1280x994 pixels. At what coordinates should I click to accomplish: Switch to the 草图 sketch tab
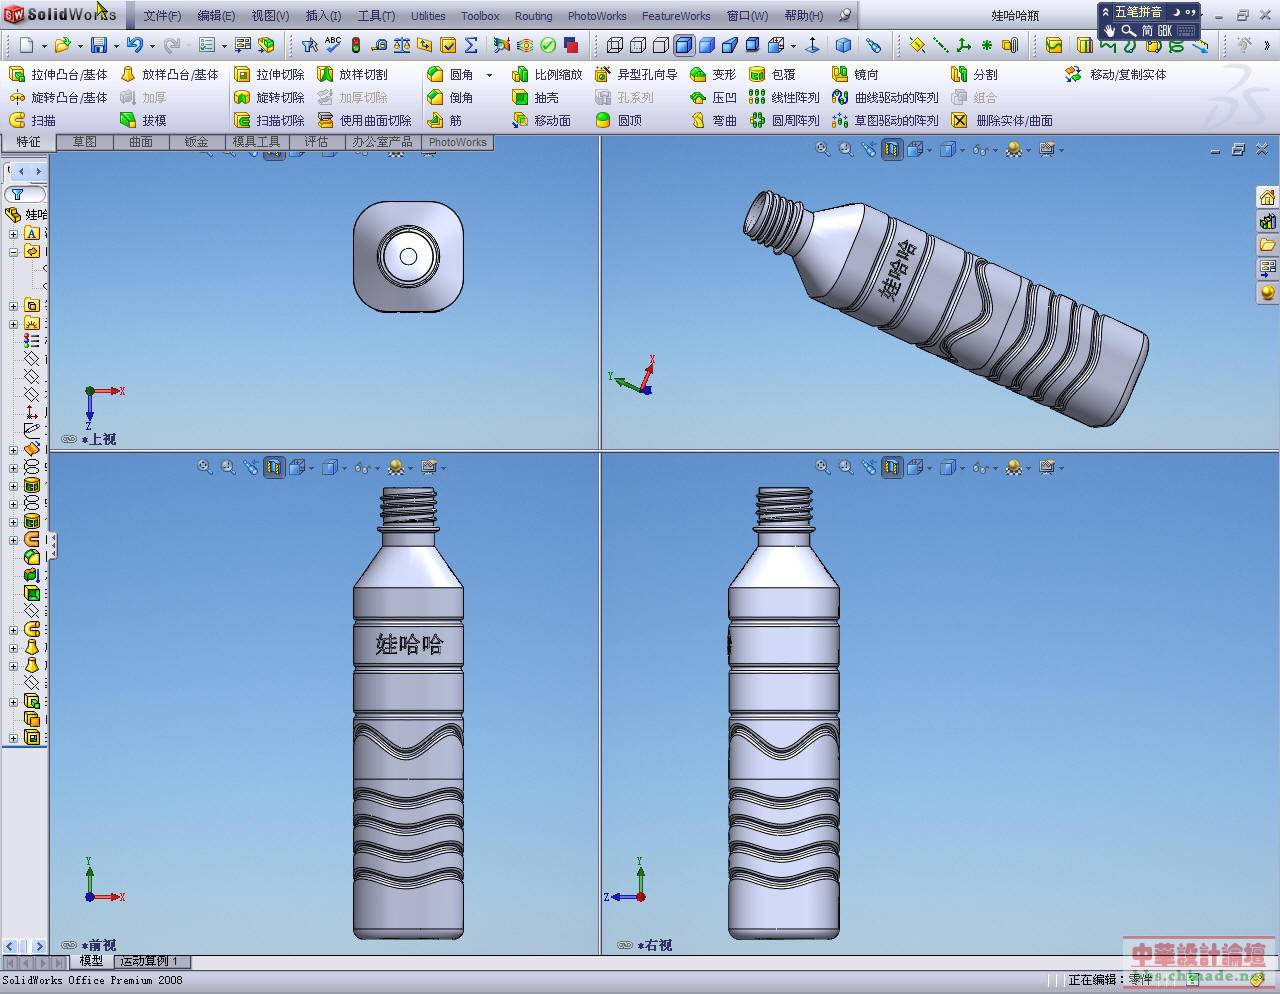[x=84, y=142]
